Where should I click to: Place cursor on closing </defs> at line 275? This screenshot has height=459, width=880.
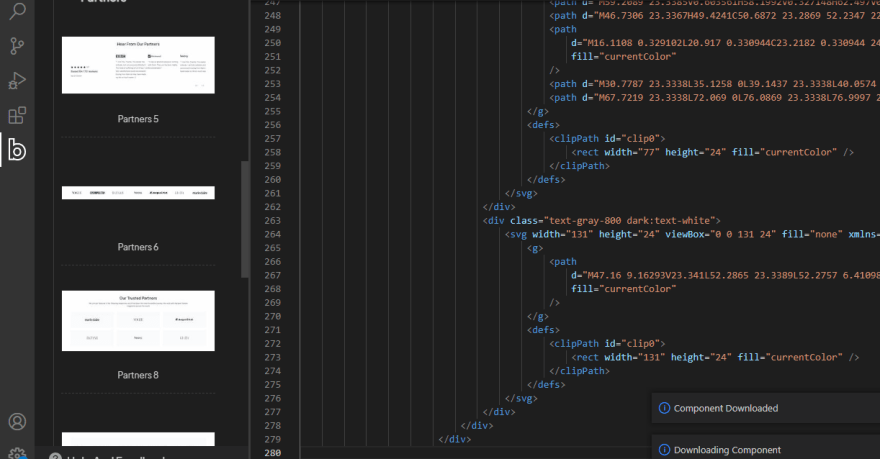point(546,384)
